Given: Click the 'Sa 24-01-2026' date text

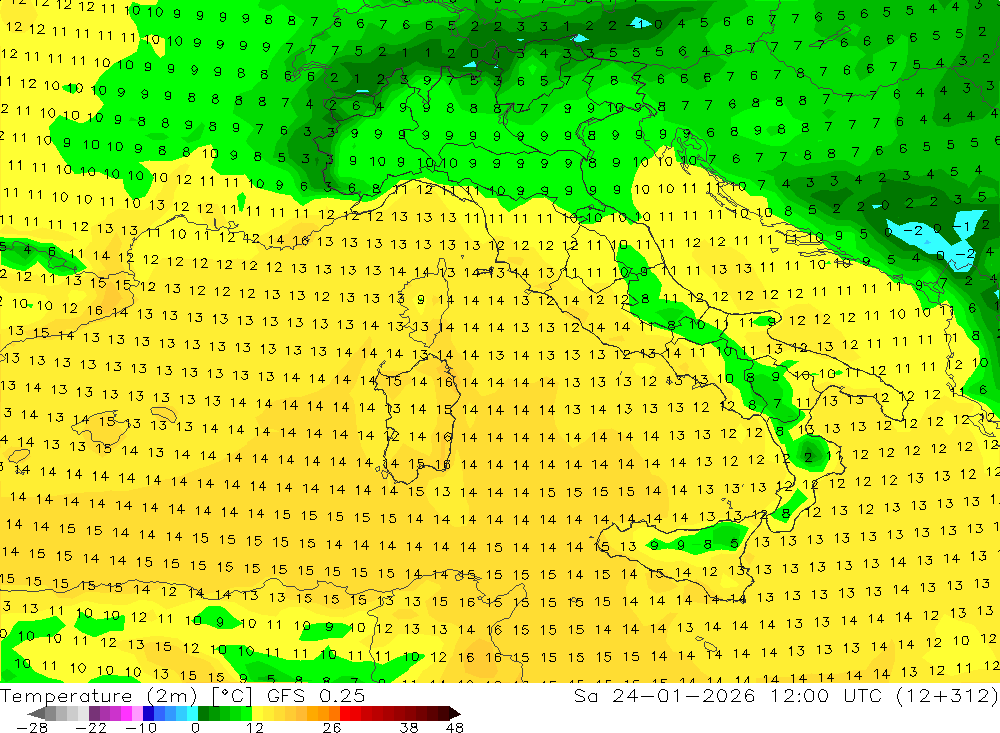Looking at the screenshot, I should (665, 695).
